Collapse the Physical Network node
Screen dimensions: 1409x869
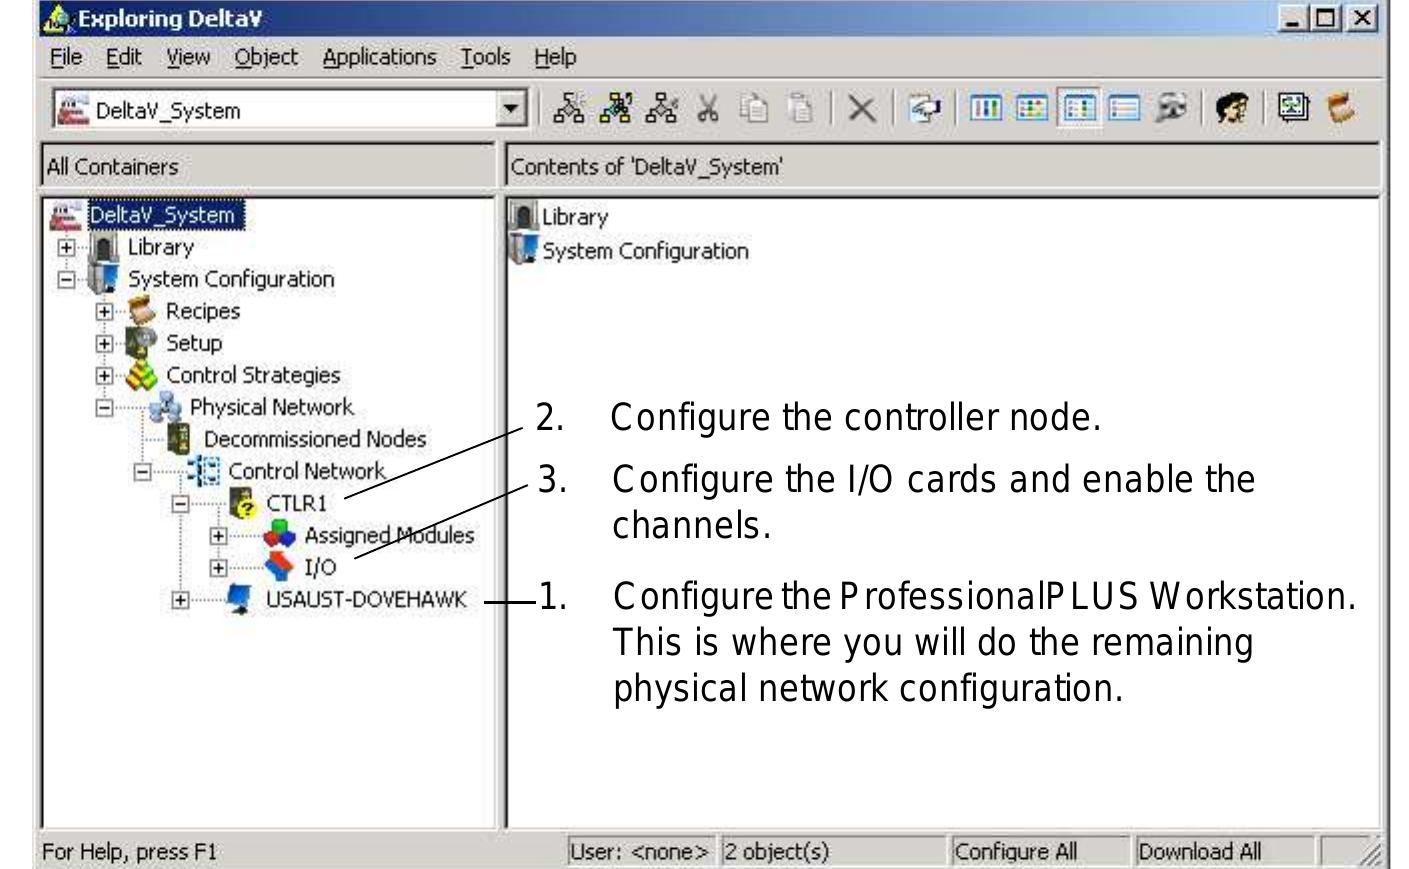click(104, 407)
